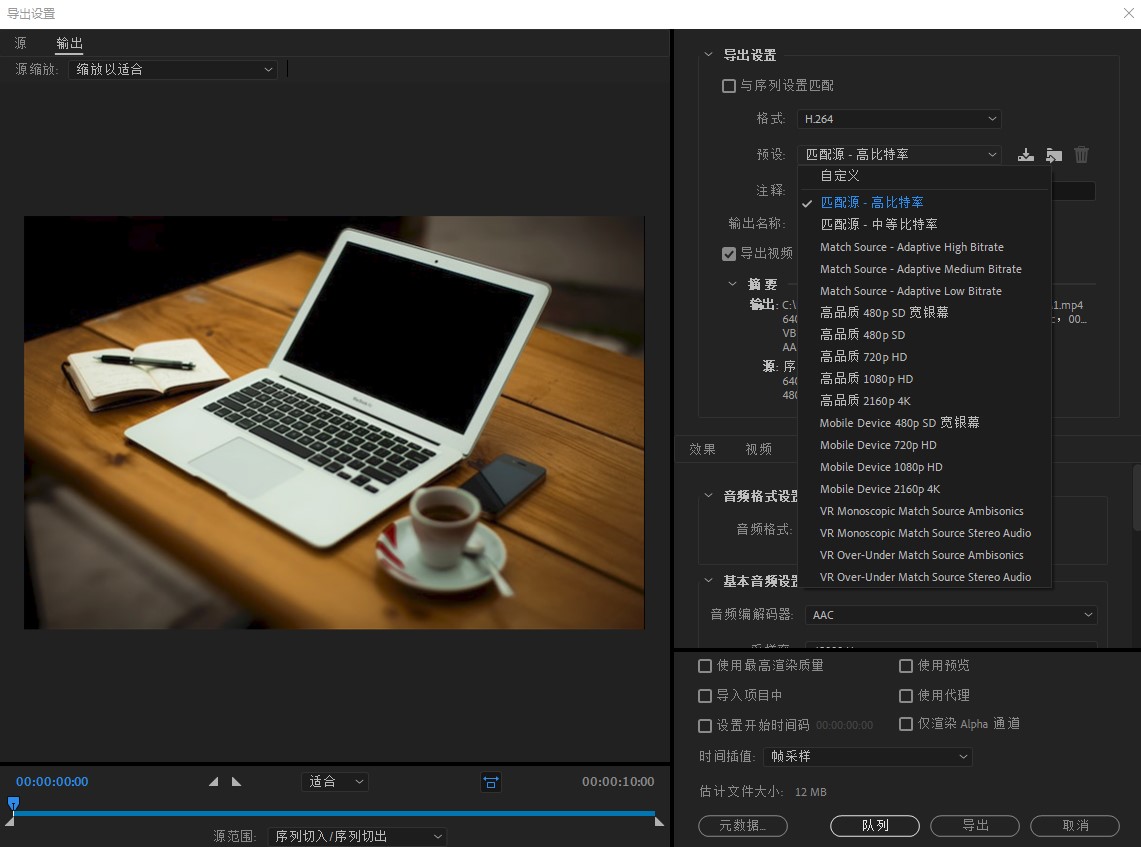Enable the 与序列设置匹配 checkbox

pyautogui.click(x=729, y=86)
